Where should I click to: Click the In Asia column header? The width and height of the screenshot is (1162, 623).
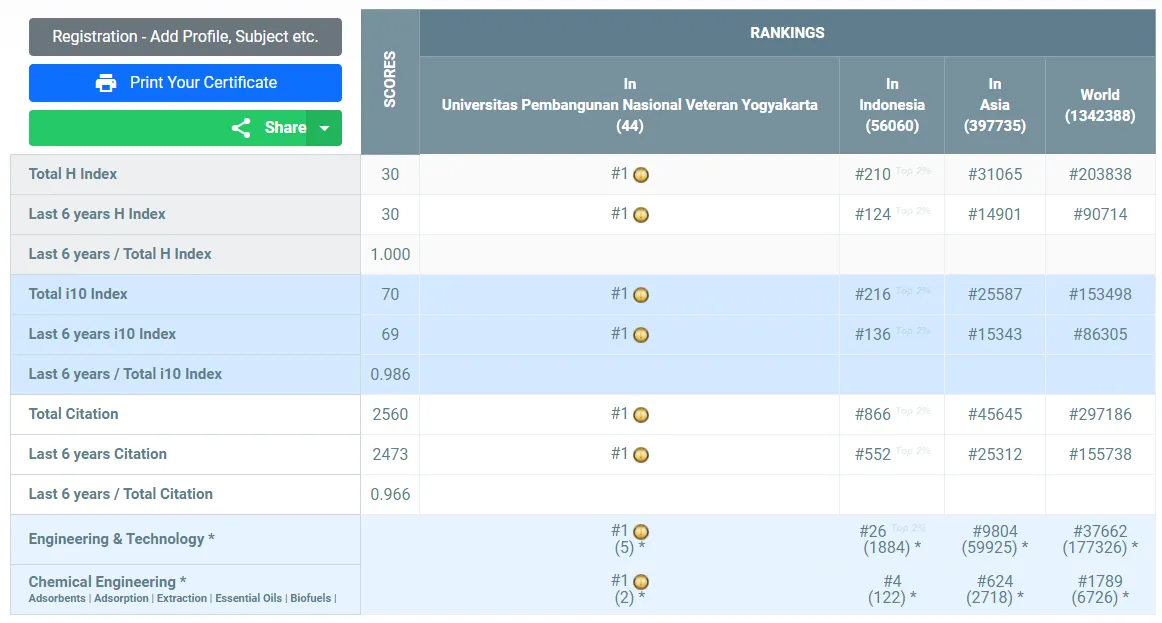pos(994,105)
